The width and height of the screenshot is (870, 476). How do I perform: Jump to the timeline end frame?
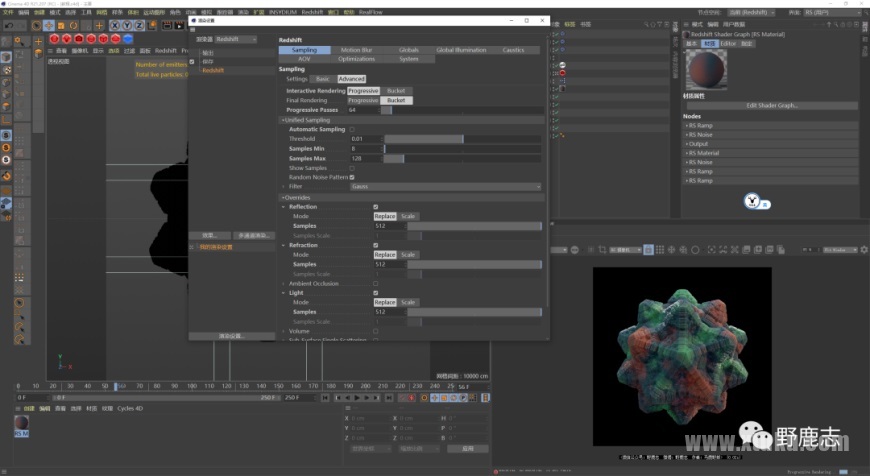click(389, 398)
